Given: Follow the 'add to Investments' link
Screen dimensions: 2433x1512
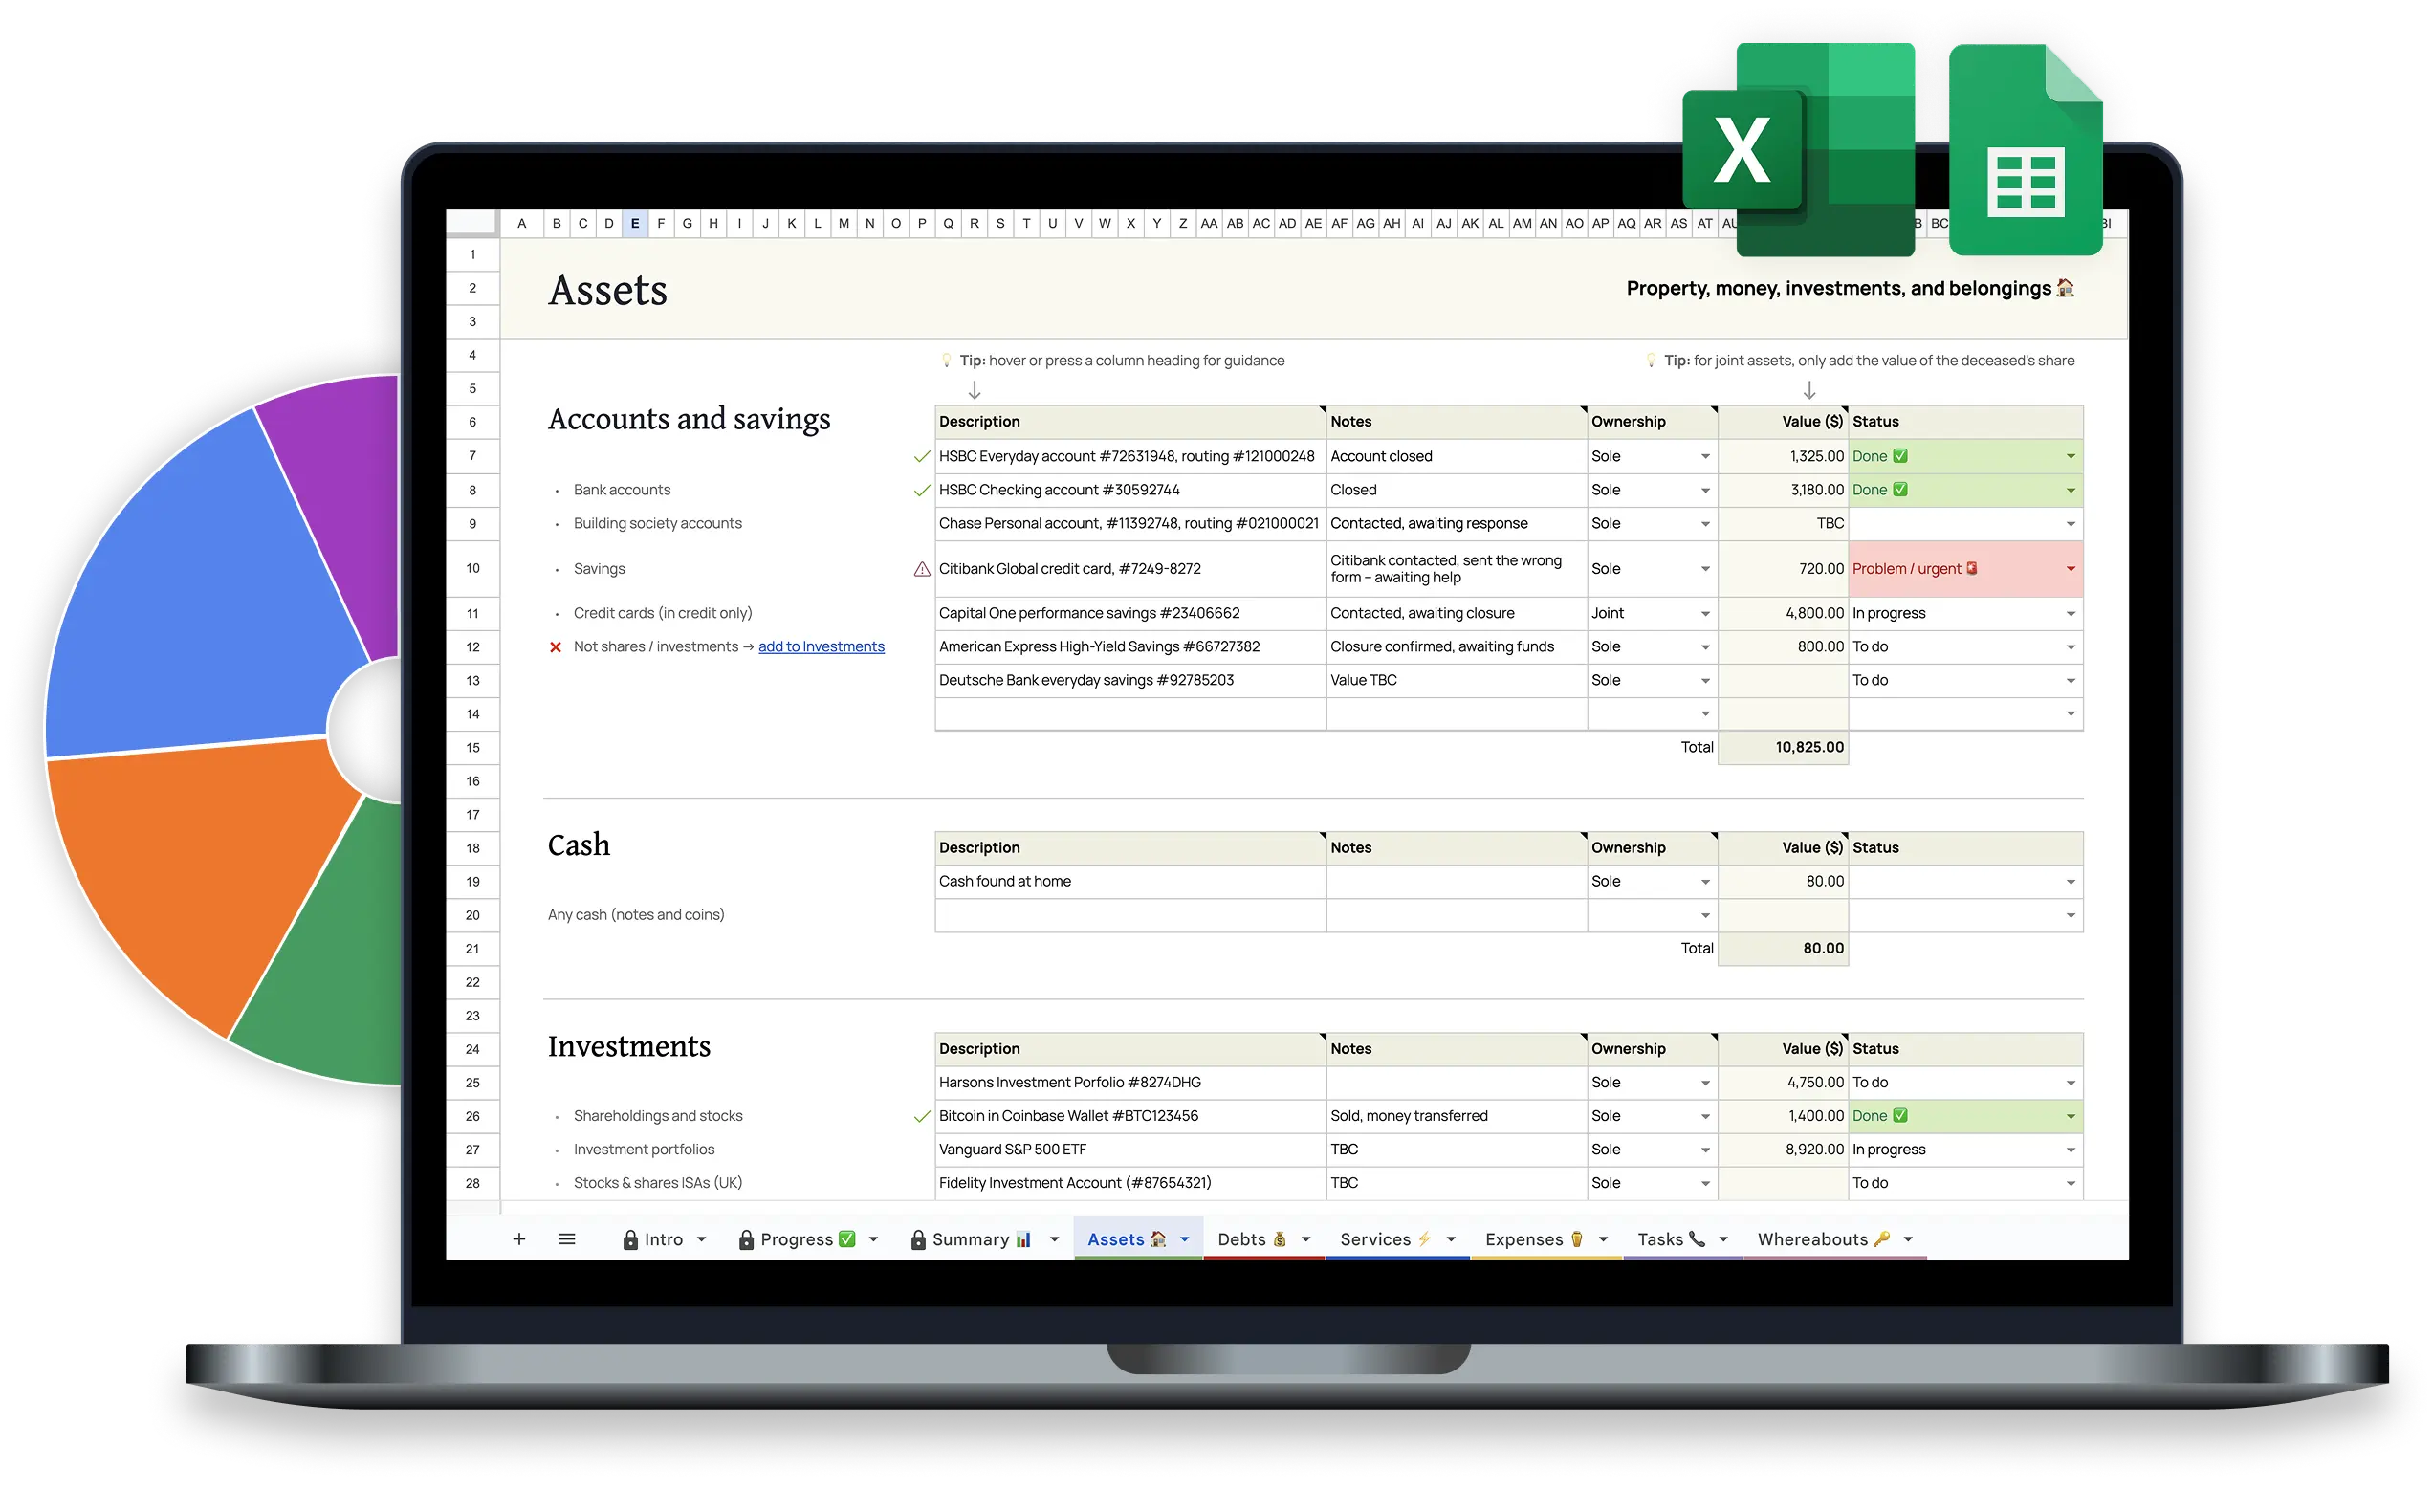Looking at the screenshot, I should (x=821, y=647).
